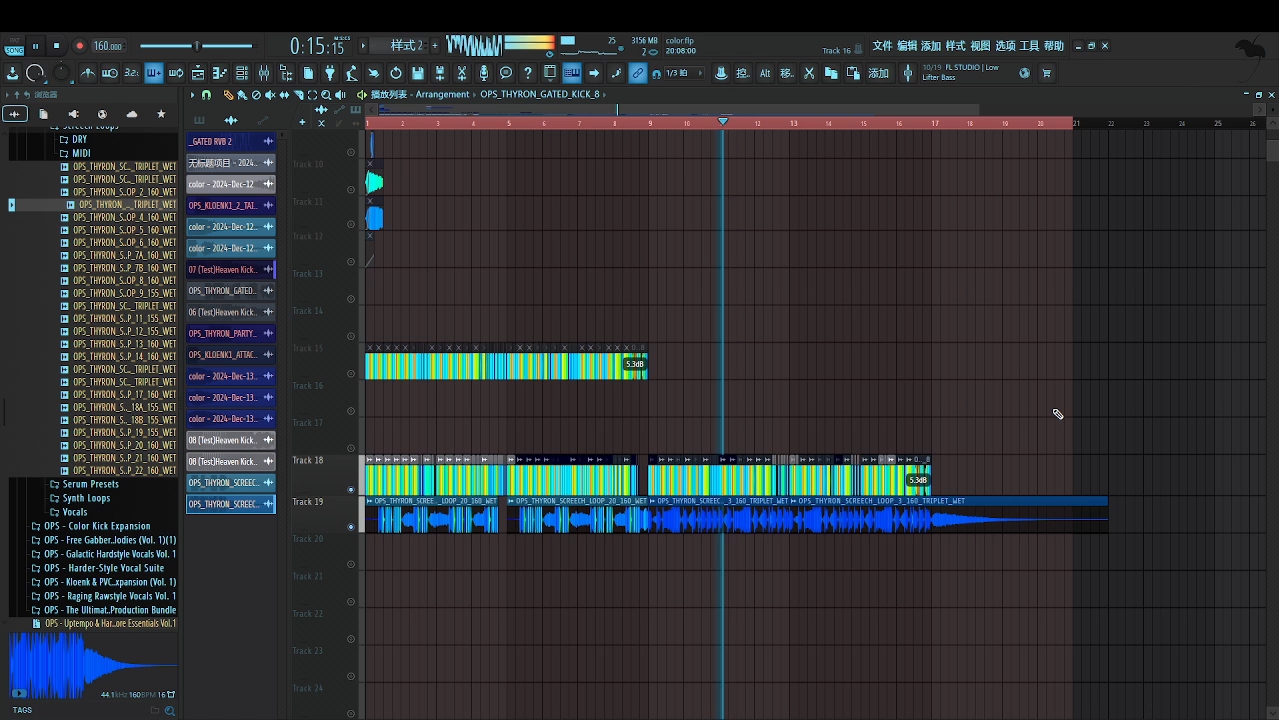This screenshot has height=720, width=1279.
Task: Open the 帮助 menu
Action: [x=1054, y=46]
